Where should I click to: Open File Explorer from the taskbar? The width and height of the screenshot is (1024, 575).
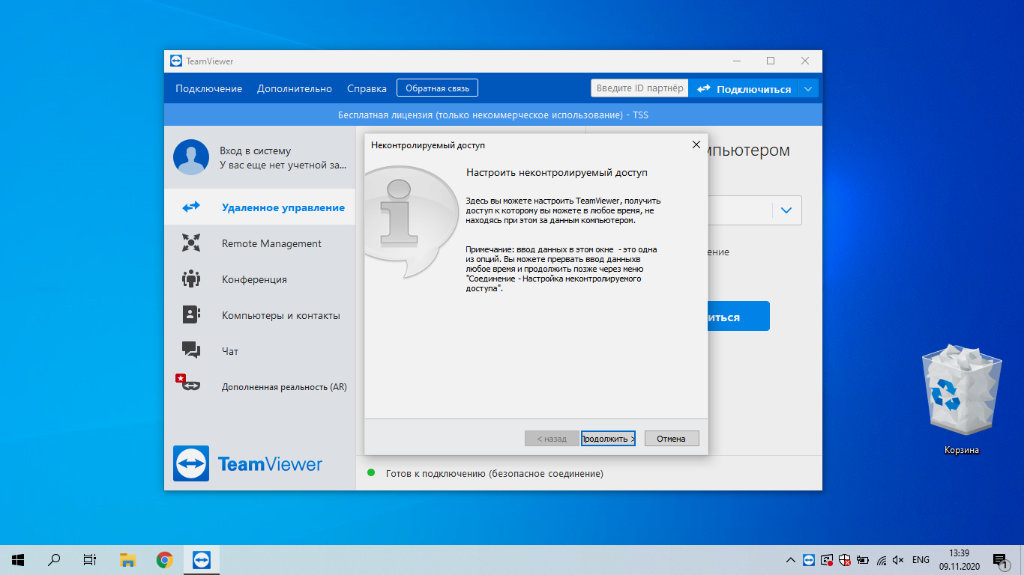(127, 560)
